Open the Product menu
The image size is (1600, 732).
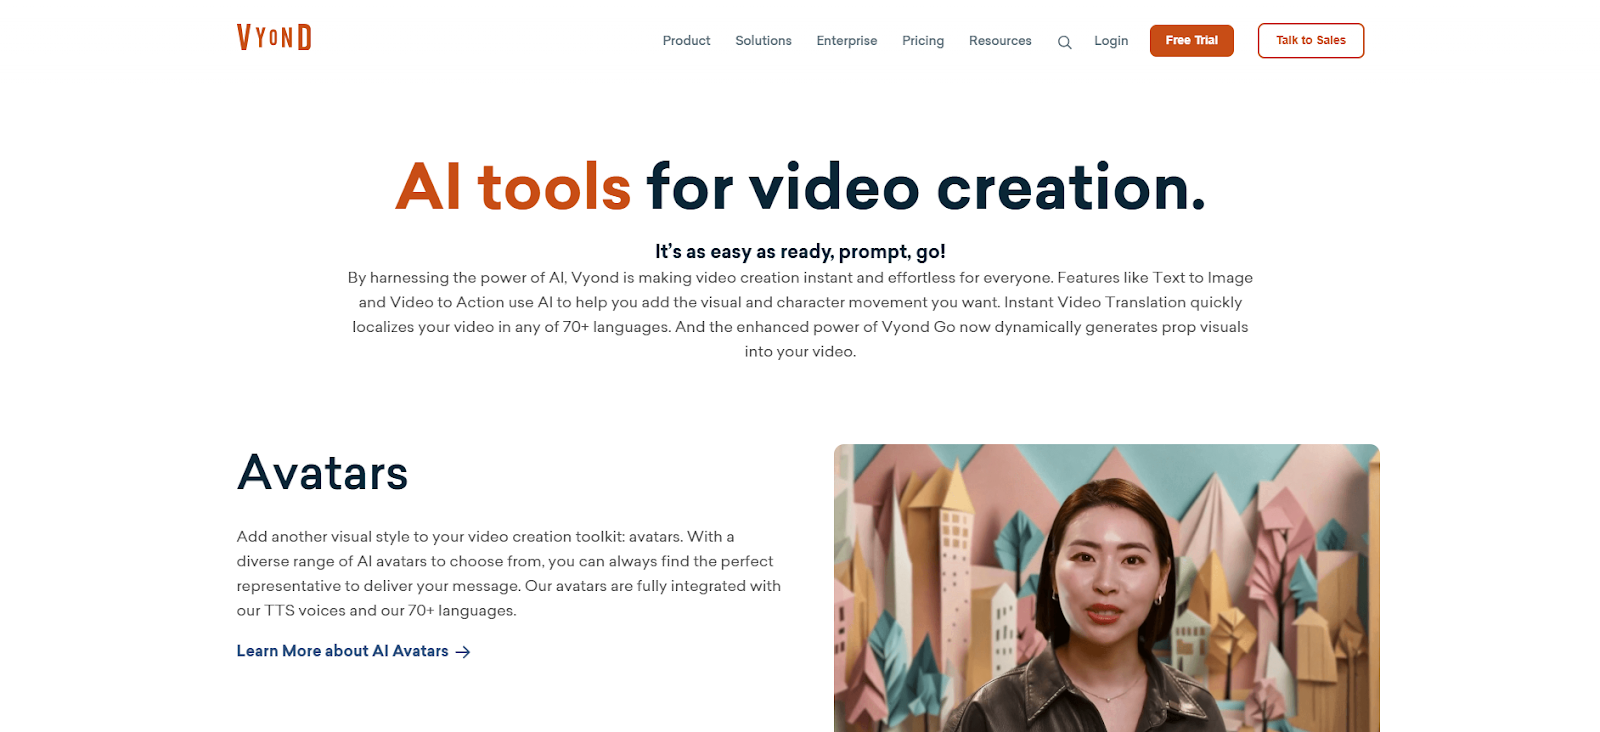point(686,41)
